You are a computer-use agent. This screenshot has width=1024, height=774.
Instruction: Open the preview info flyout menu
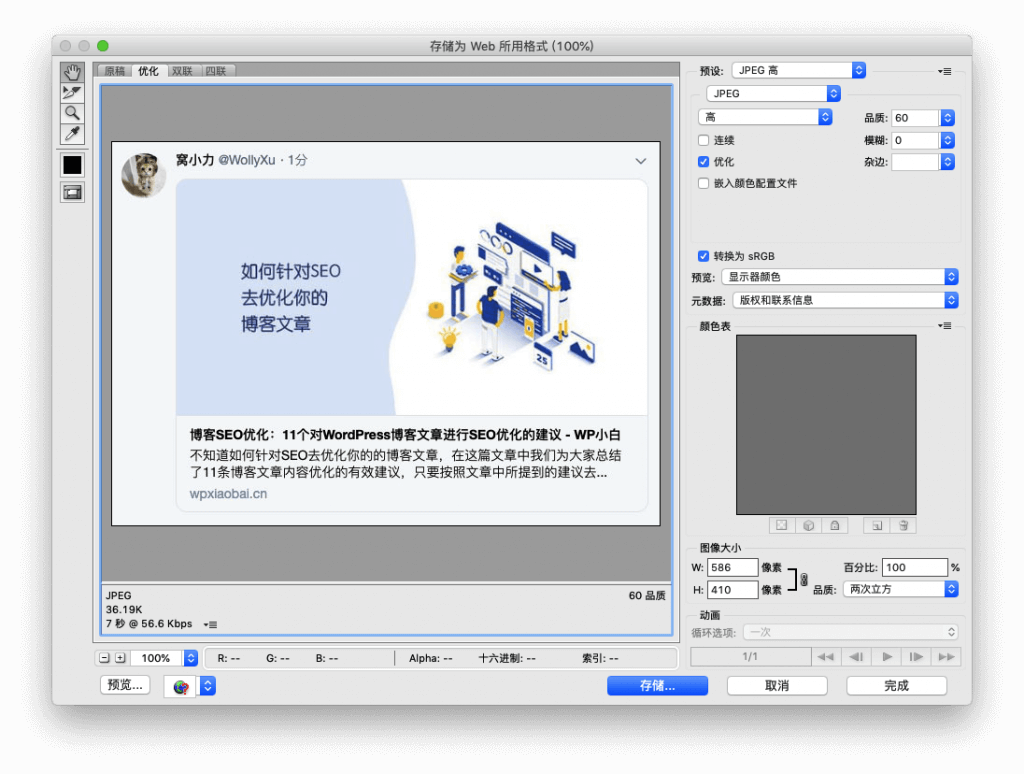coord(210,624)
